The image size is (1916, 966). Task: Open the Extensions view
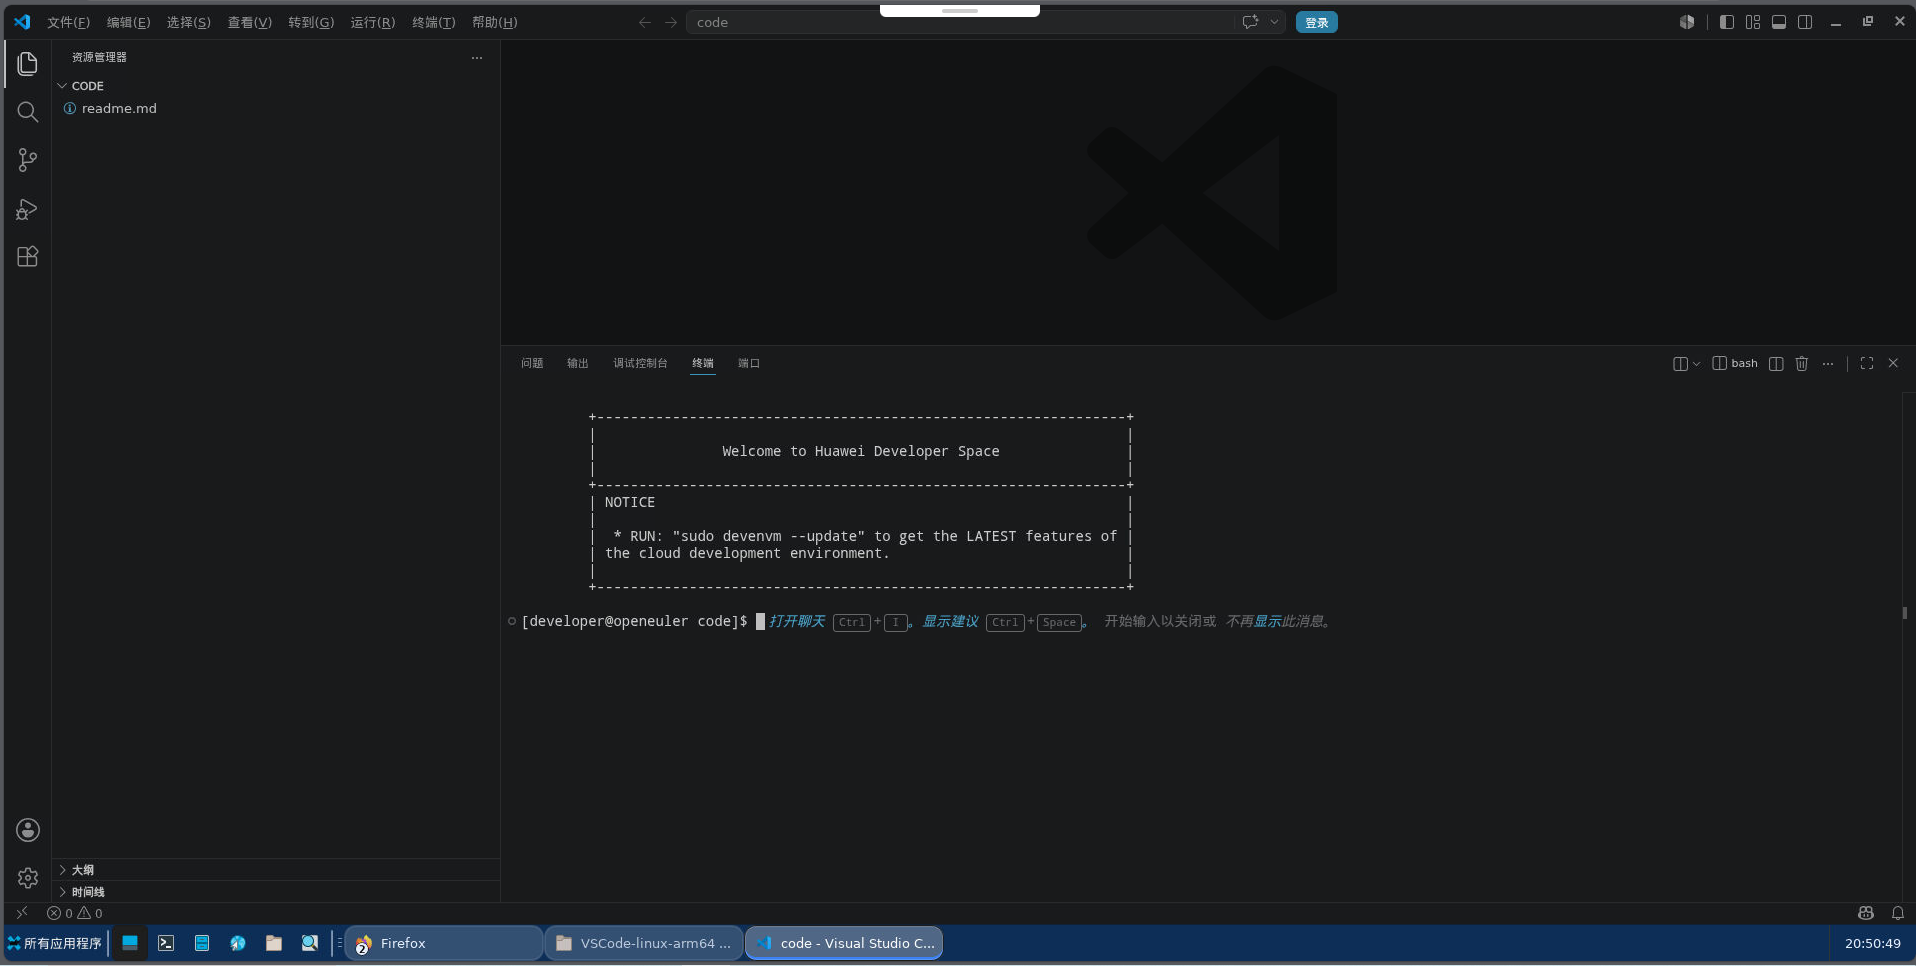tap(28, 257)
